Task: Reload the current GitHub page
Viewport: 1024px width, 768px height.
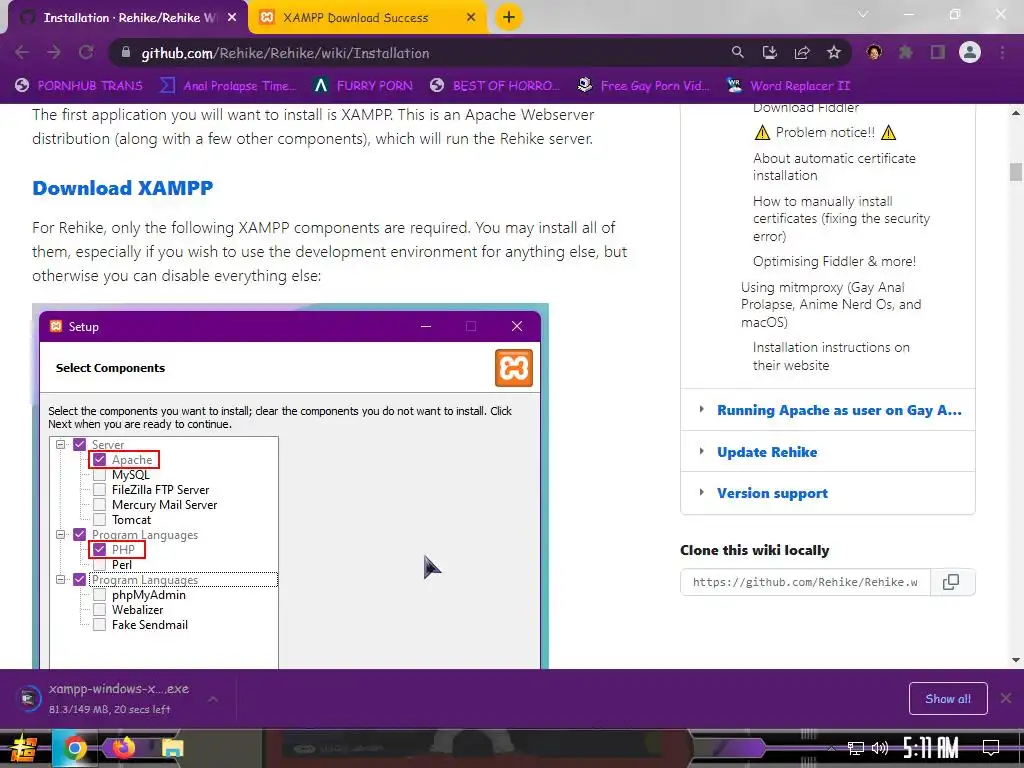Action: pos(86,52)
